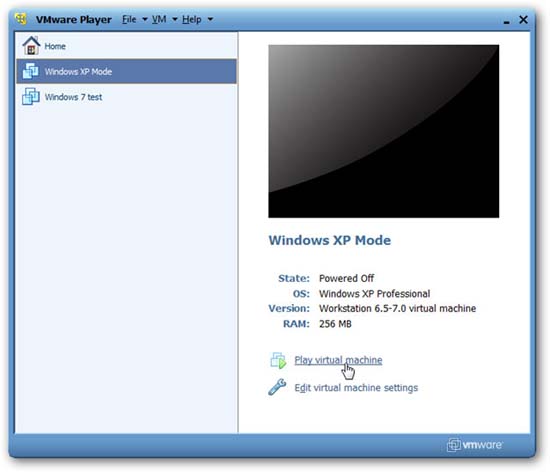Open the File menu

(x=129, y=19)
